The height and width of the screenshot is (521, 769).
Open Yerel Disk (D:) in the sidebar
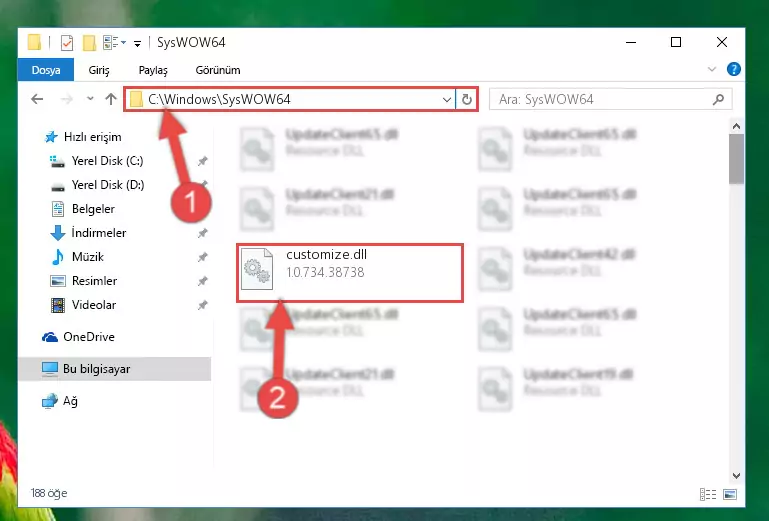pos(108,185)
